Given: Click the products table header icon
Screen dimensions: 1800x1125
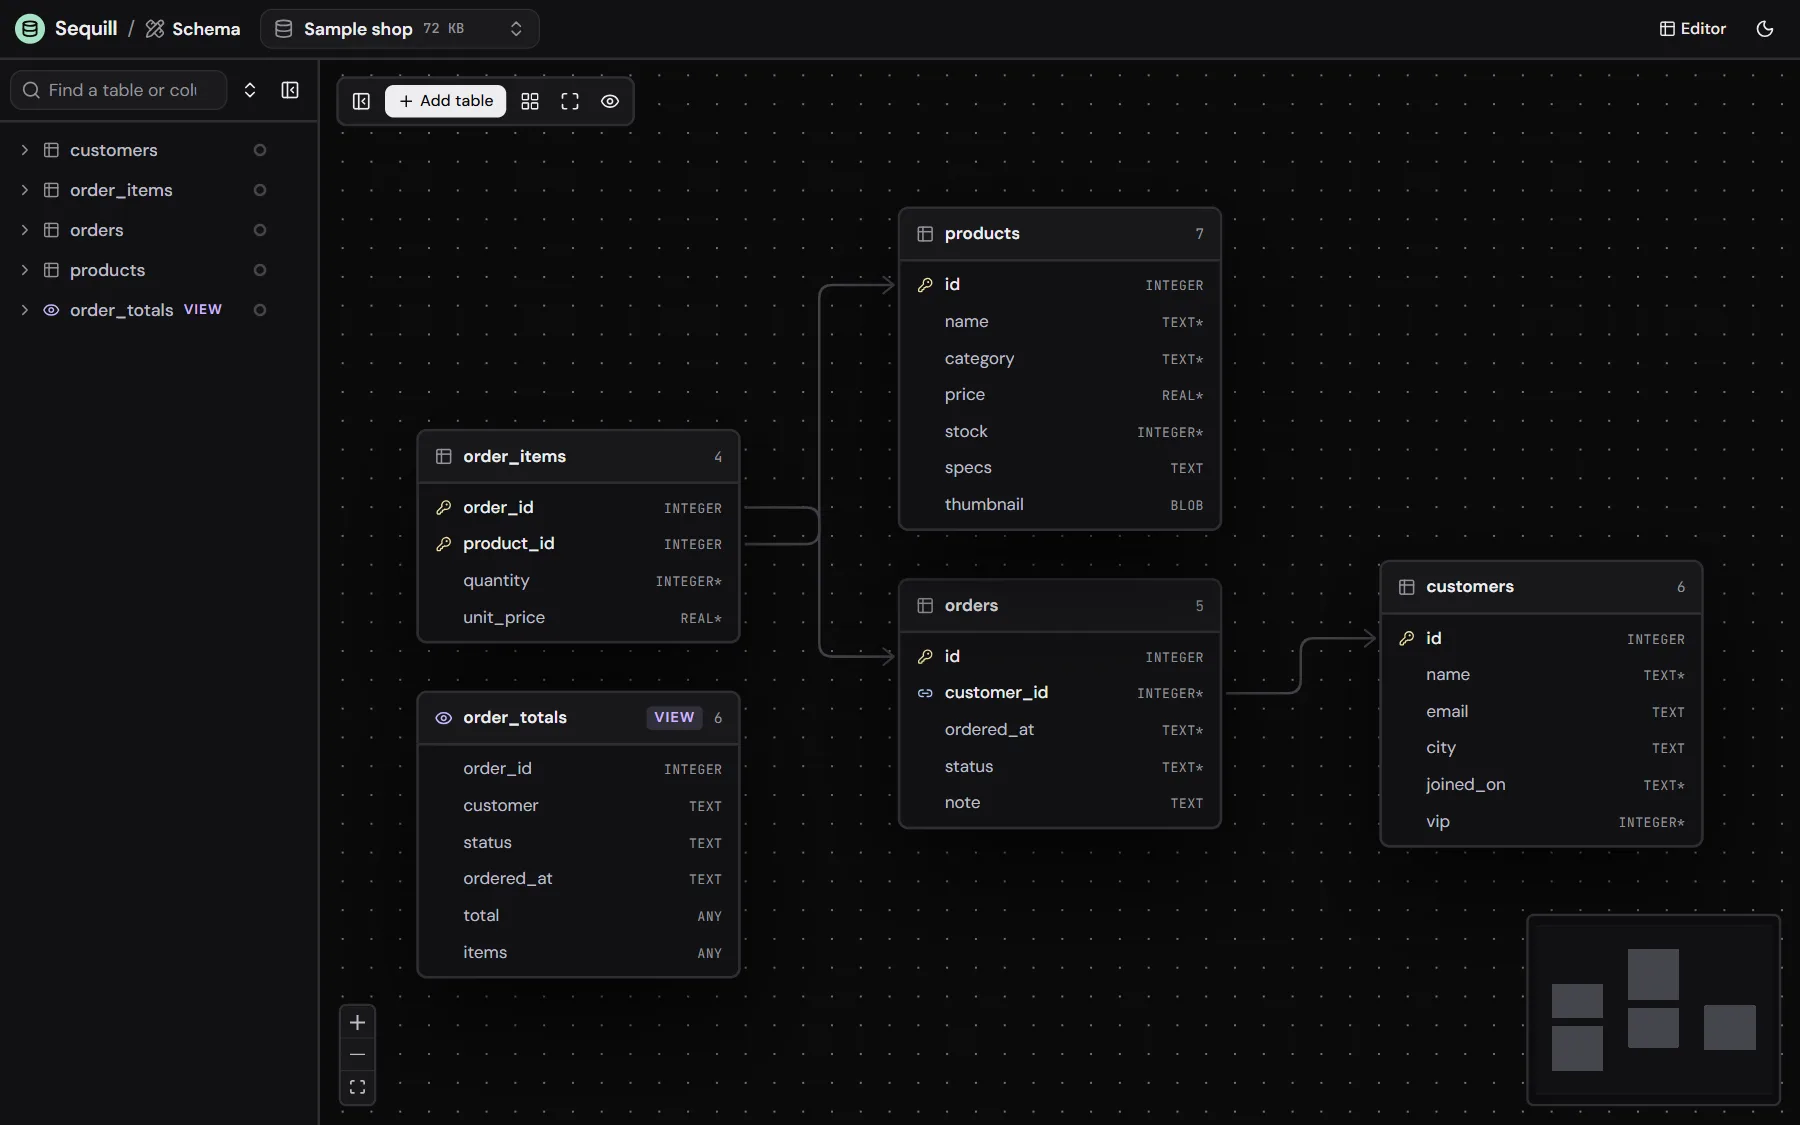Looking at the screenshot, I should point(925,234).
